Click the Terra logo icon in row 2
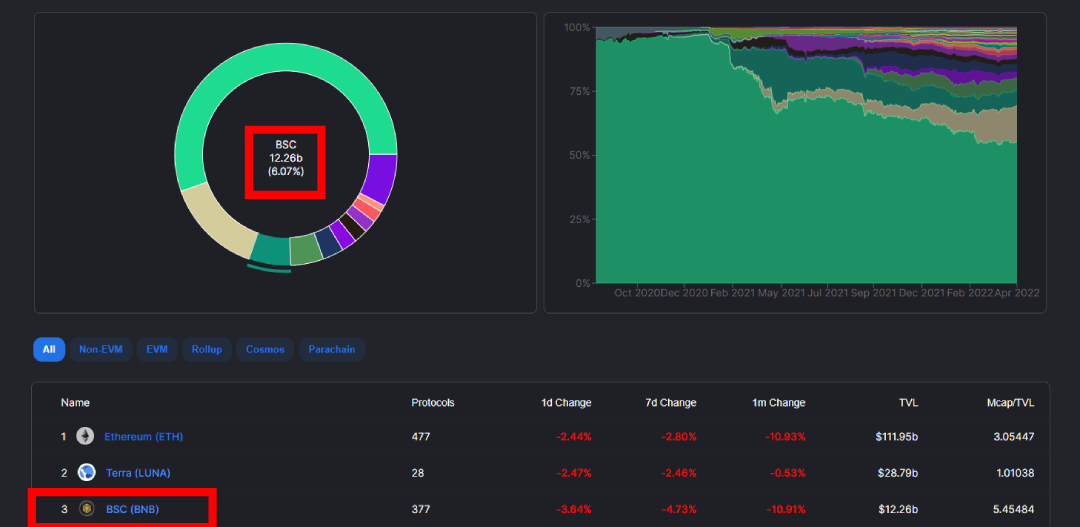 [86, 473]
